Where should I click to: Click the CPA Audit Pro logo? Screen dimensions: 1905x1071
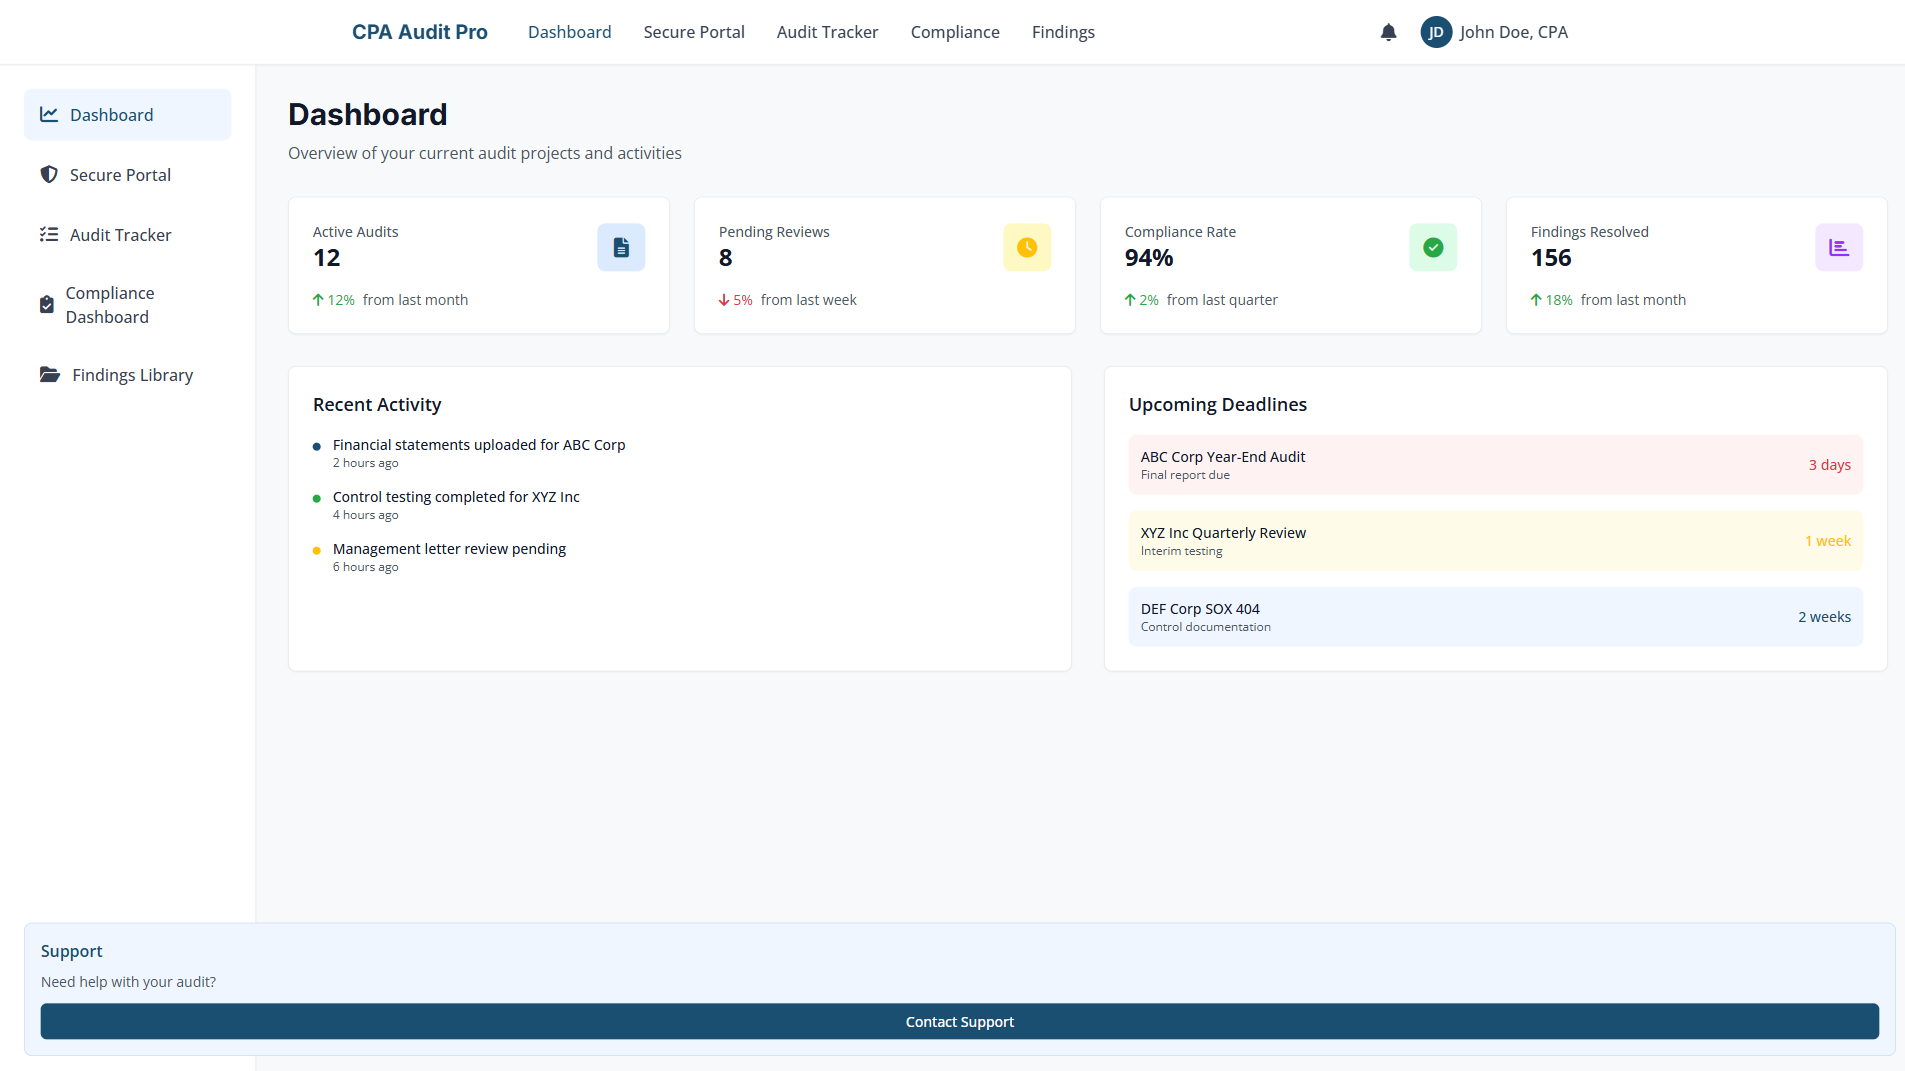pos(420,31)
